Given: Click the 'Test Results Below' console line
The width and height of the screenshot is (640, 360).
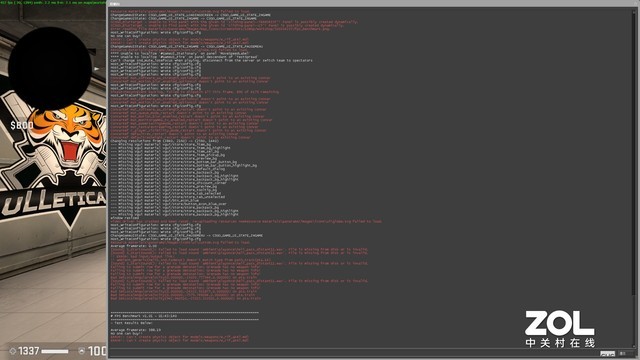Looking at the screenshot, I should click(131, 323).
